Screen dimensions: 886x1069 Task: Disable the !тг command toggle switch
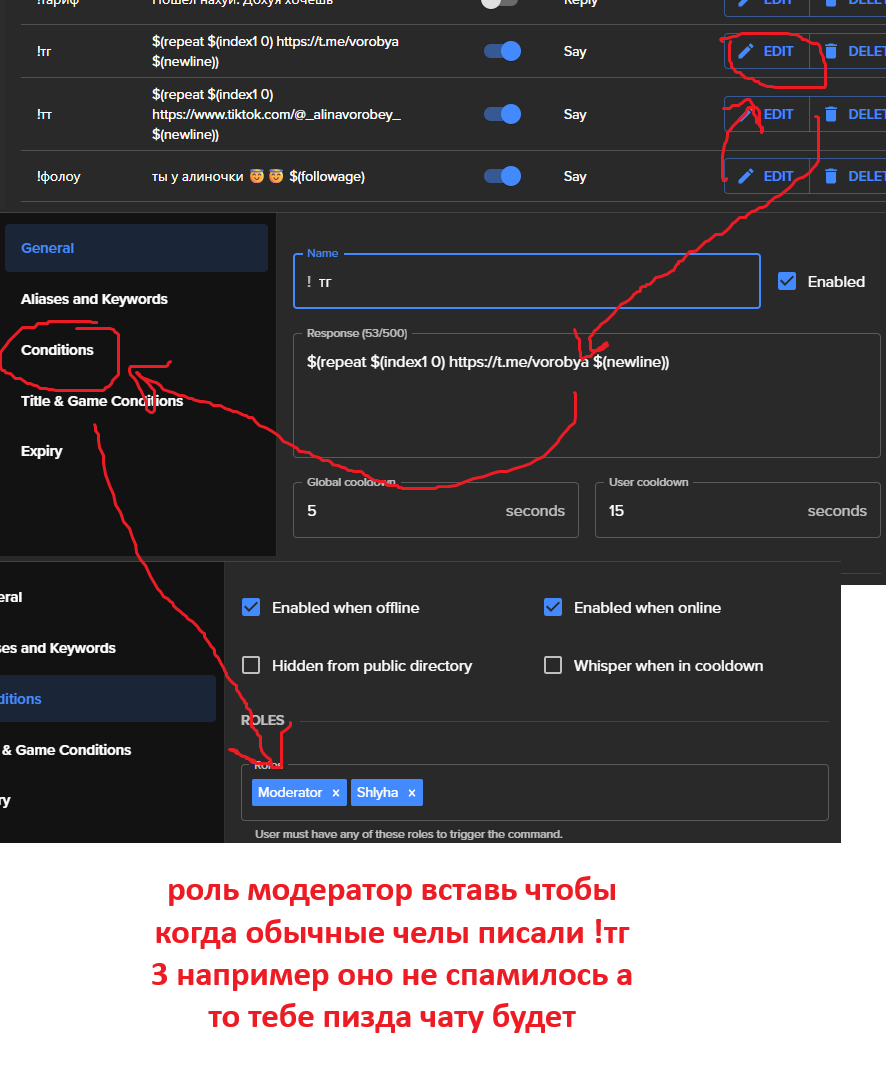tap(500, 51)
